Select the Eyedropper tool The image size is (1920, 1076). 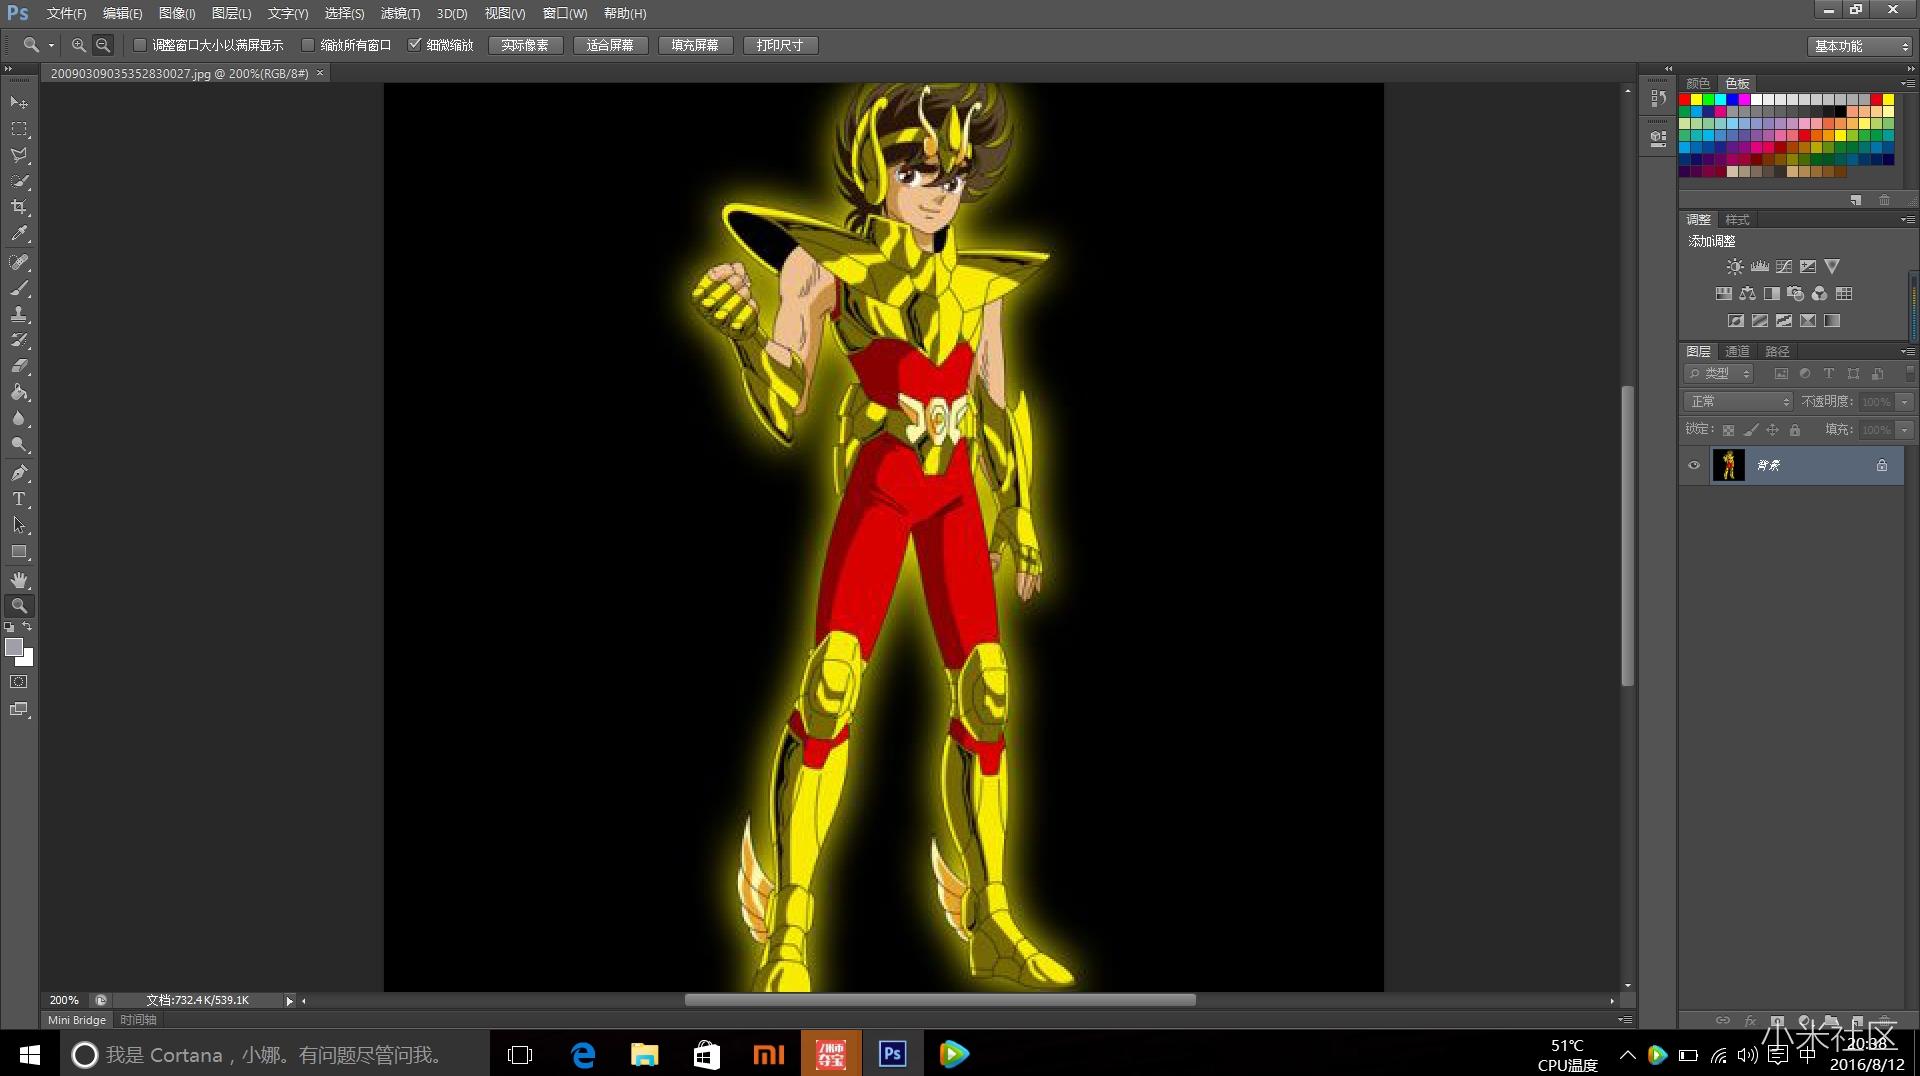click(x=19, y=234)
